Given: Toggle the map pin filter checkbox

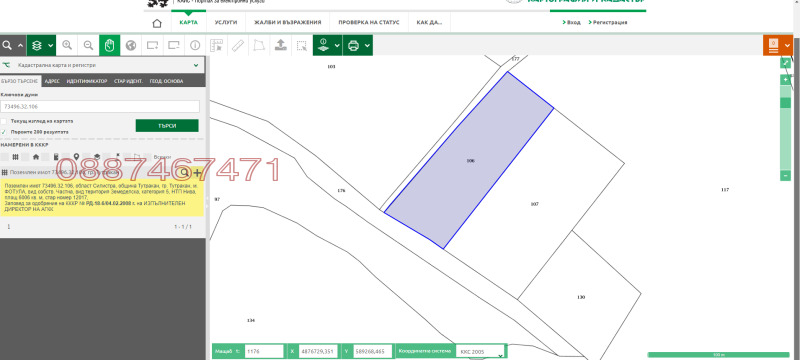Looking at the screenshot, I should (x=66, y=157).
